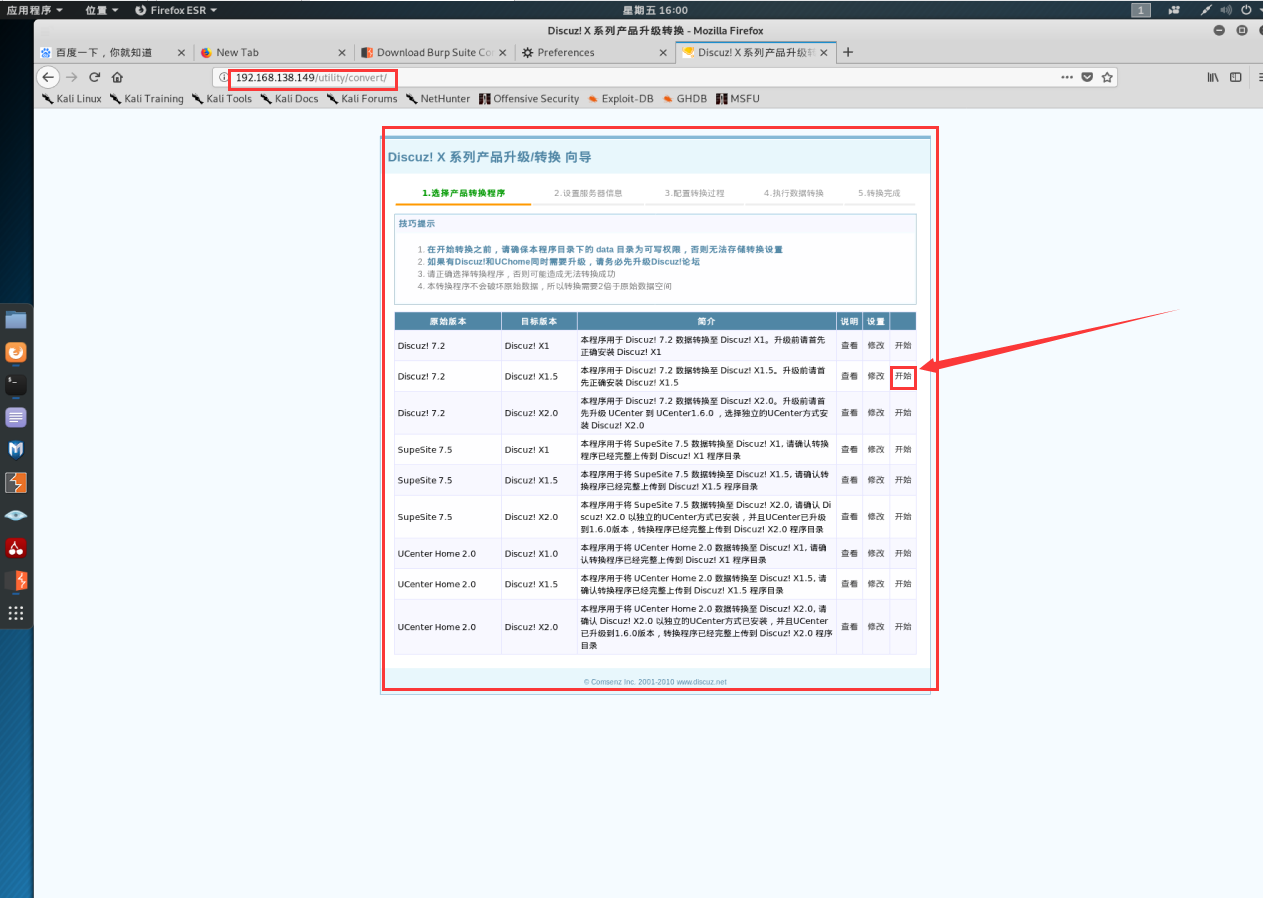Launch Metasploit from the dock
The height and width of the screenshot is (898, 1263).
[x=16, y=450]
